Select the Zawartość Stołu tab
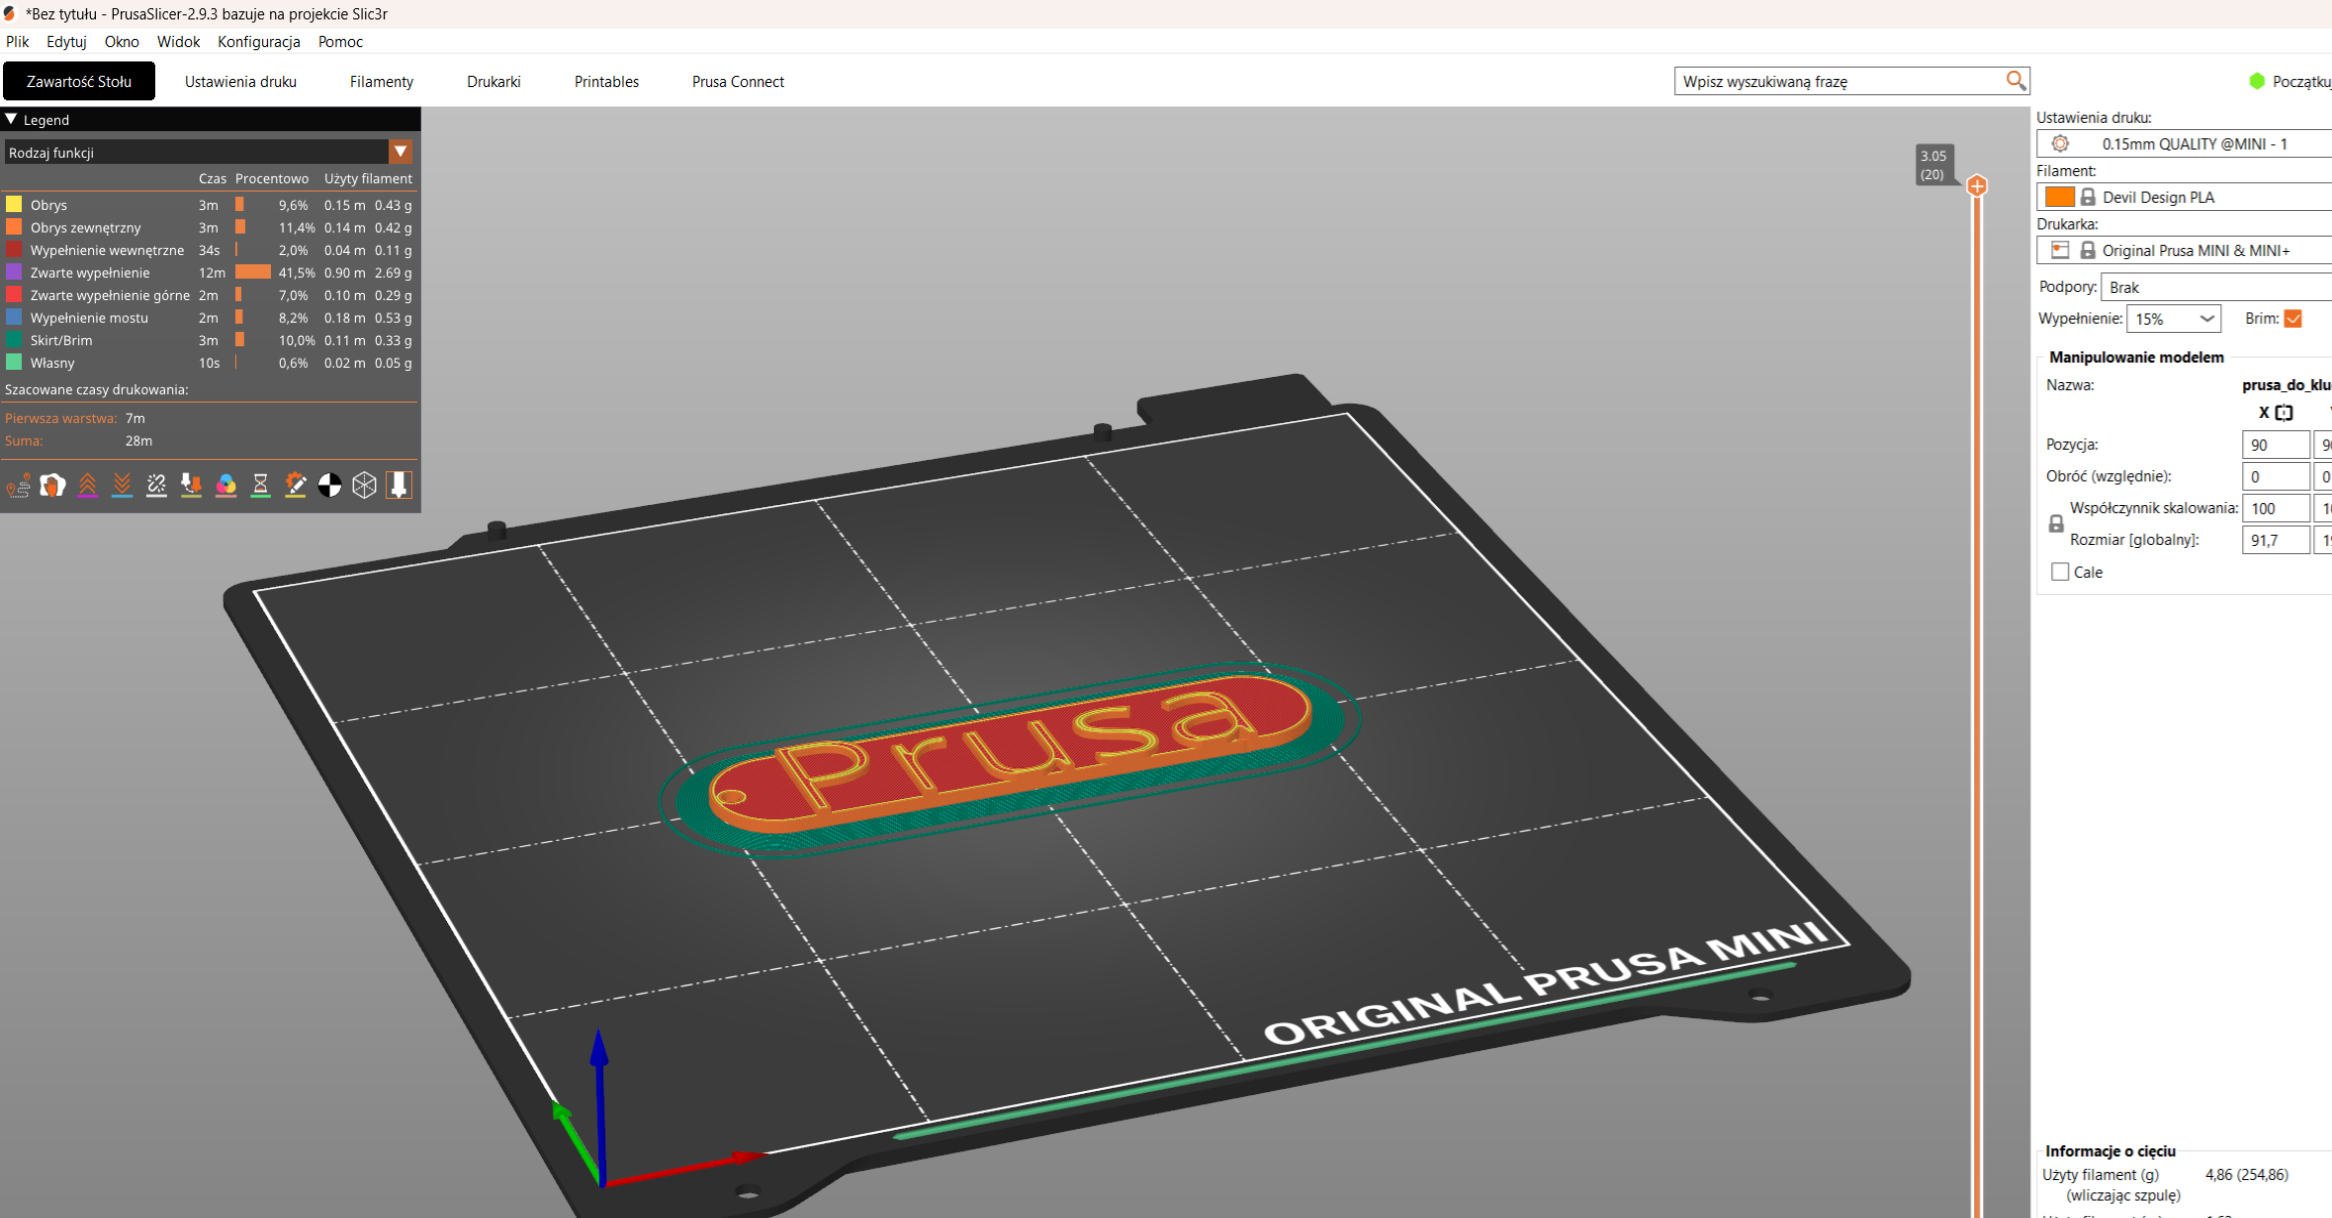The width and height of the screenshot is (2332, 1218). click(x=79, y=82)
